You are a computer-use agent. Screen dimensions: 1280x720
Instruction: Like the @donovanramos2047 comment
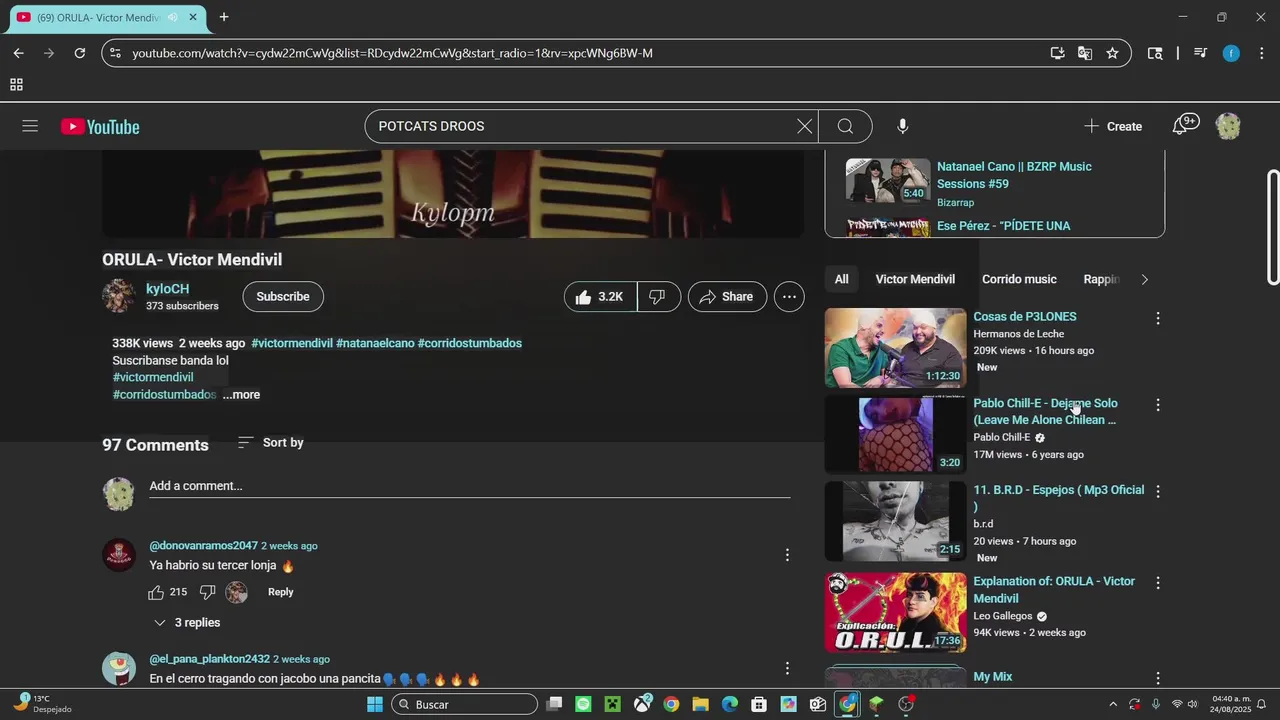pyautogui.click(x=156, y=592)
